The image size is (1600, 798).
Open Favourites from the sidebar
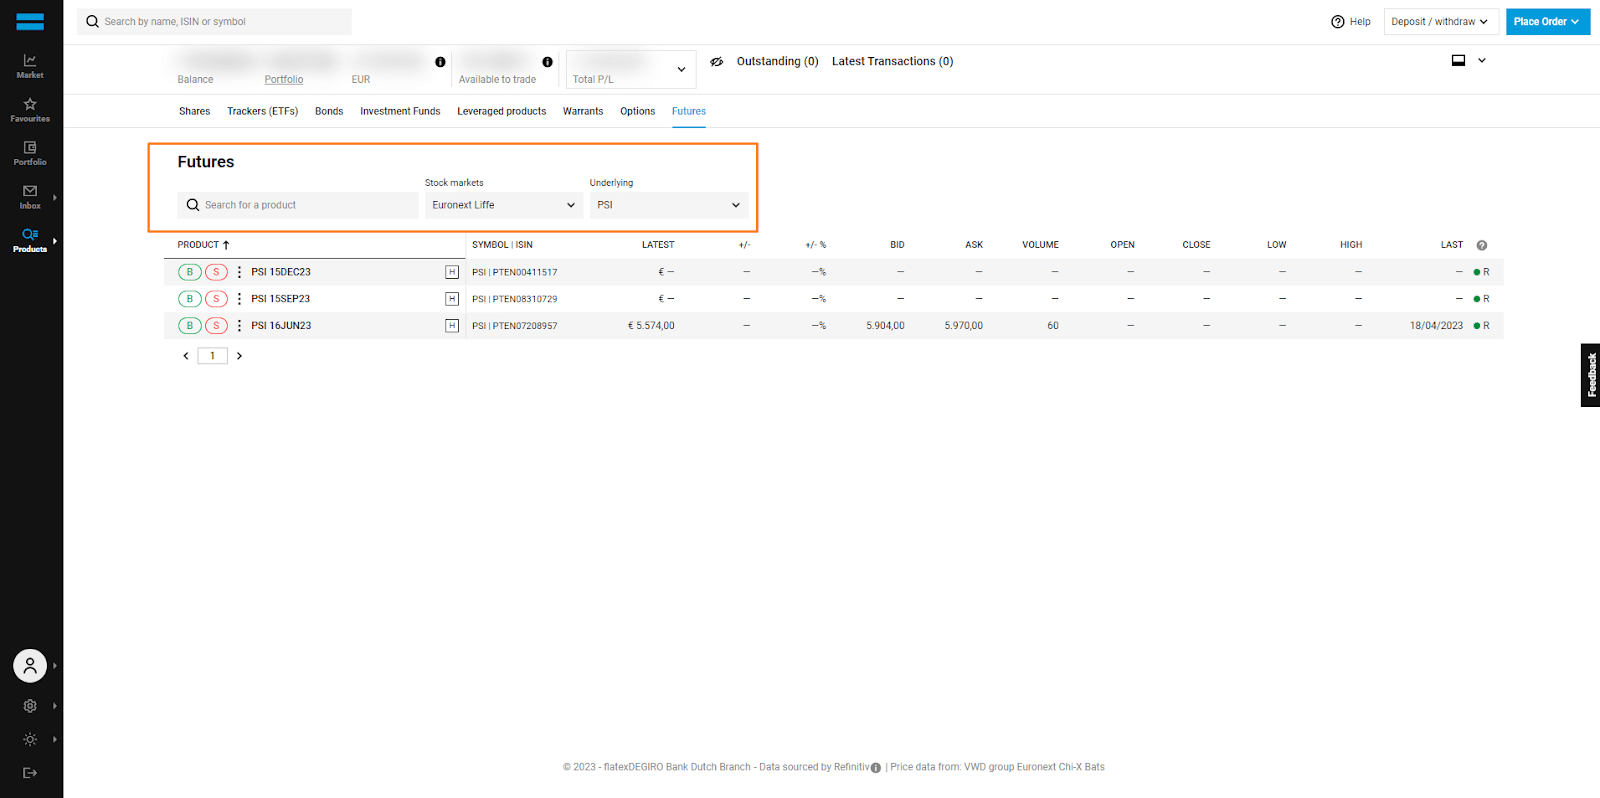click(x=30, y=110)
